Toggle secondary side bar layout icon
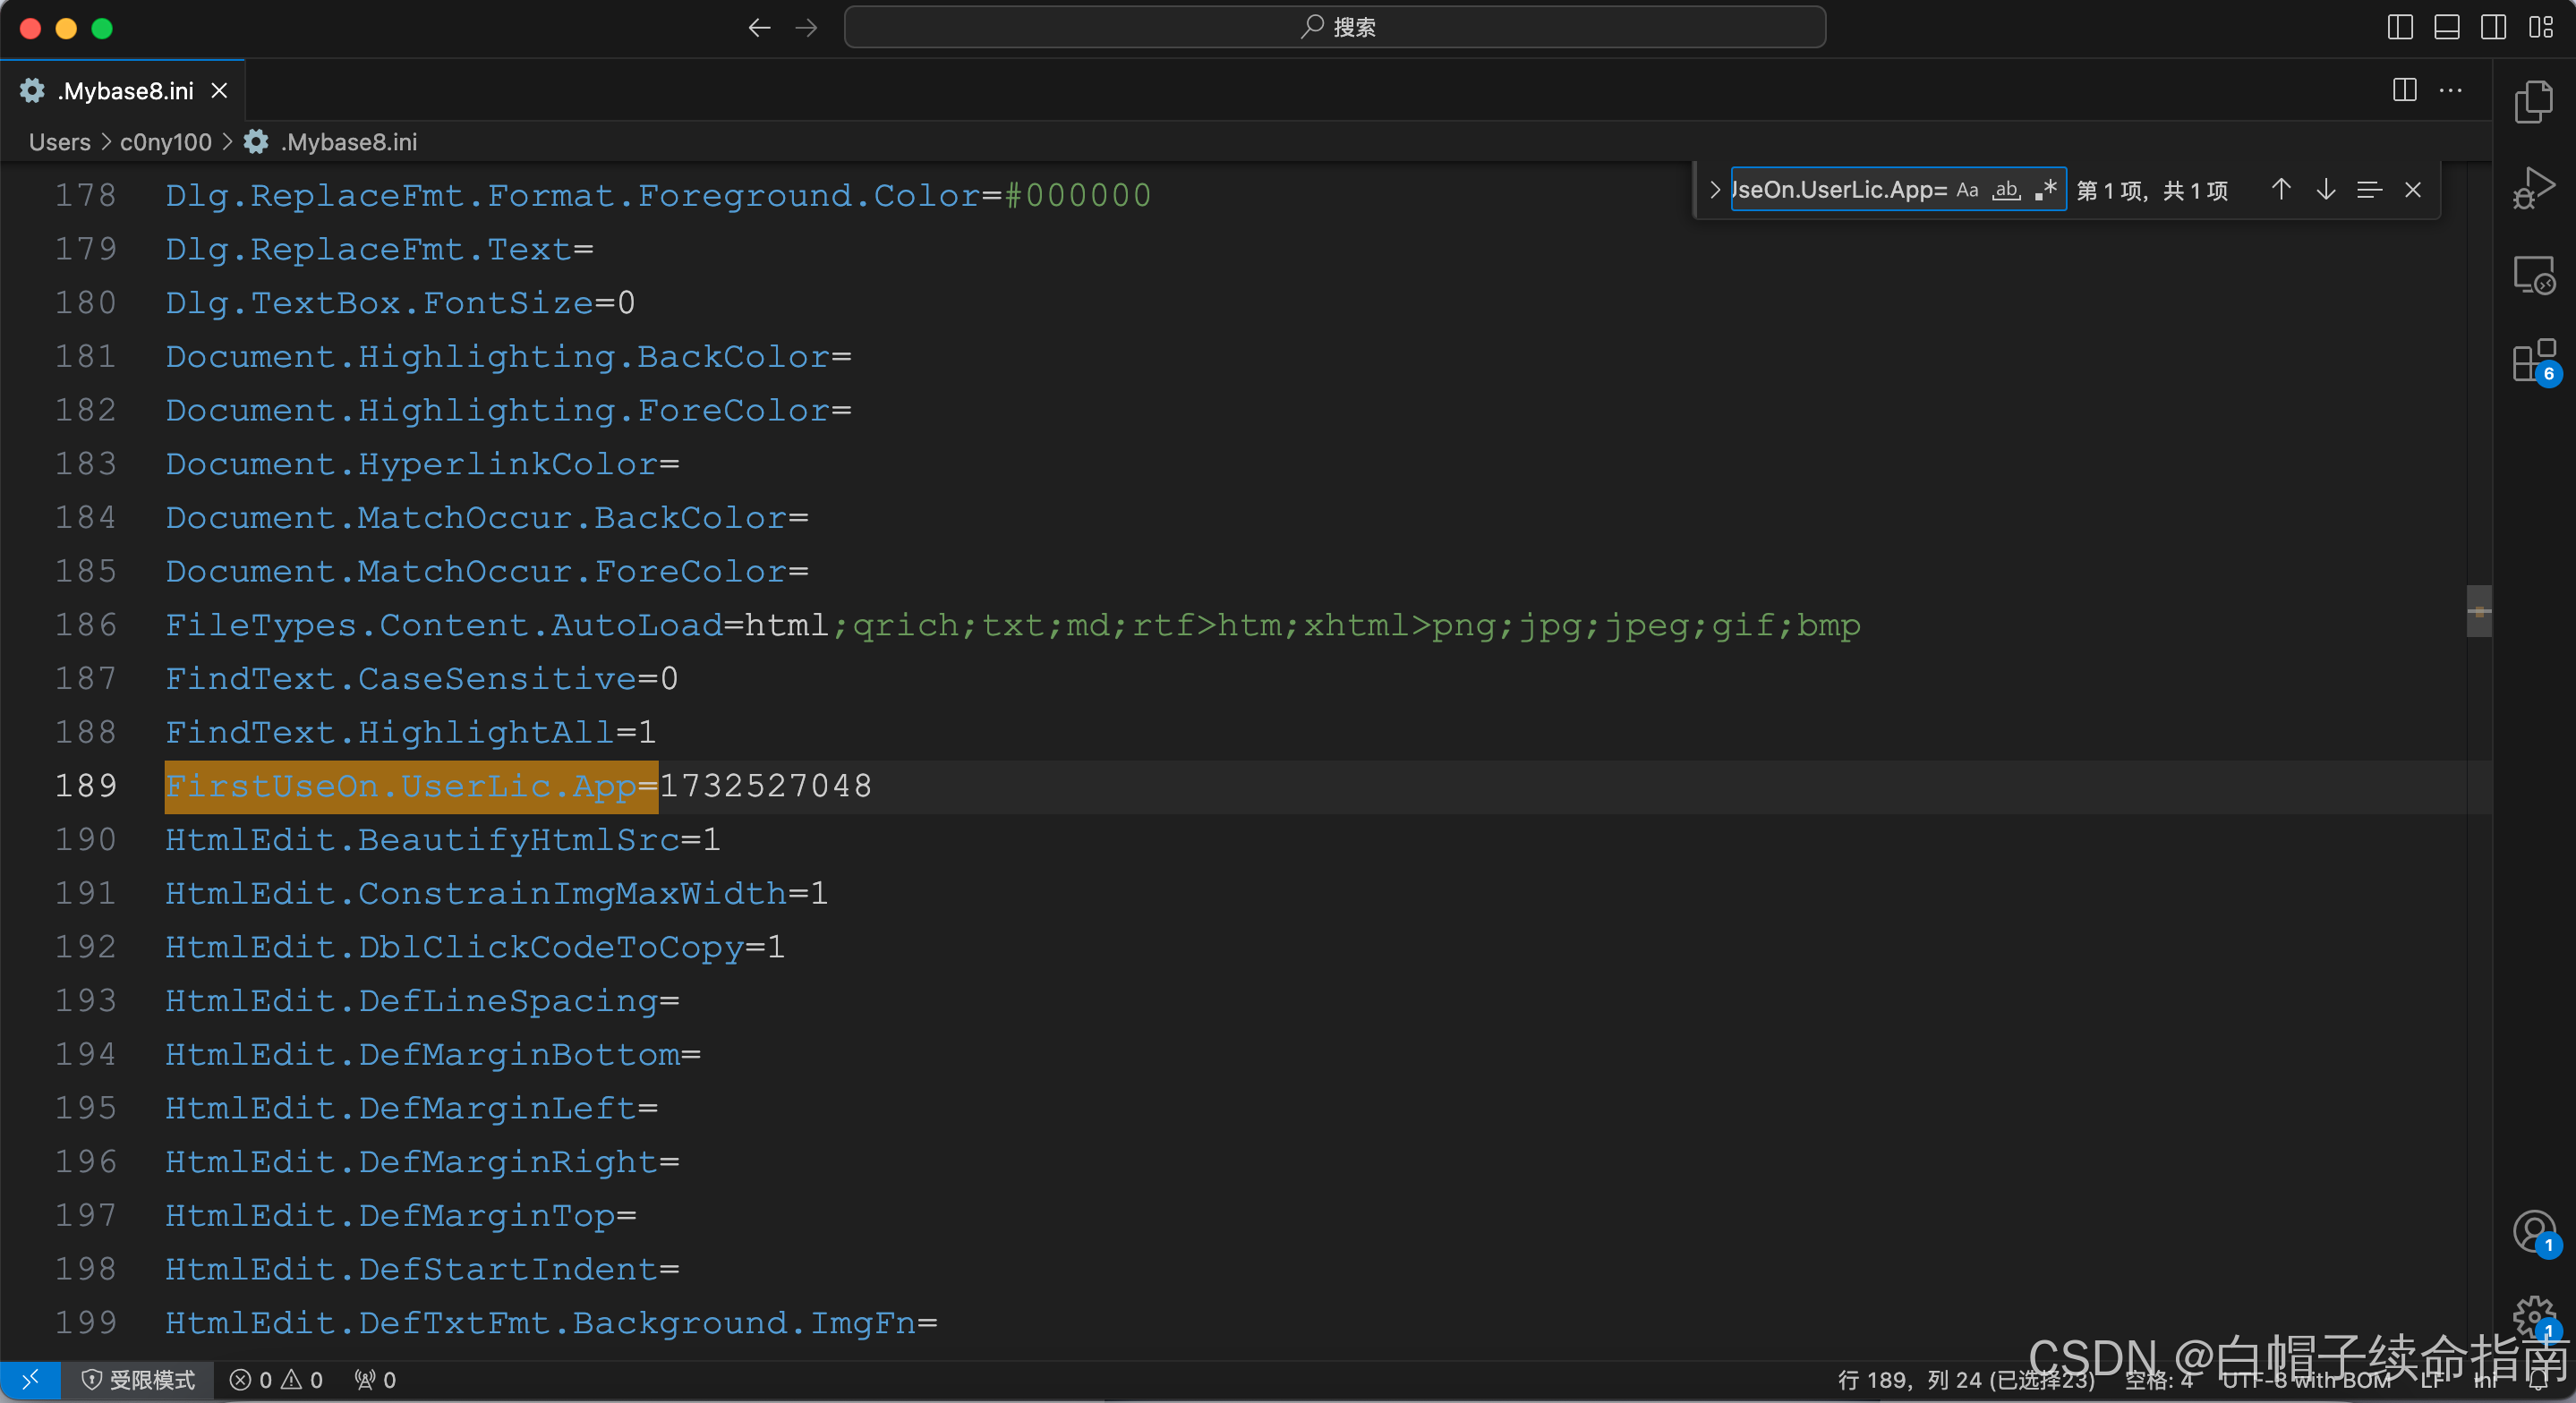This screenshot has height=1403, width=2576. 2494,27
